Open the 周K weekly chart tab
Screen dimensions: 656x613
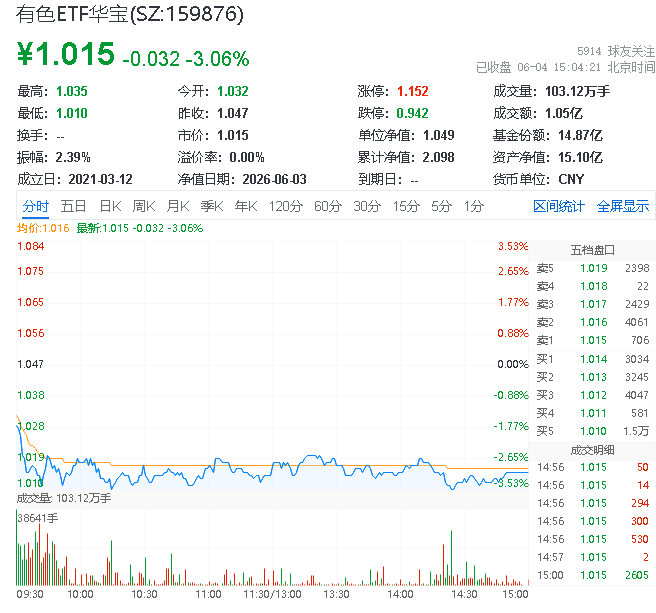(144, 206)
